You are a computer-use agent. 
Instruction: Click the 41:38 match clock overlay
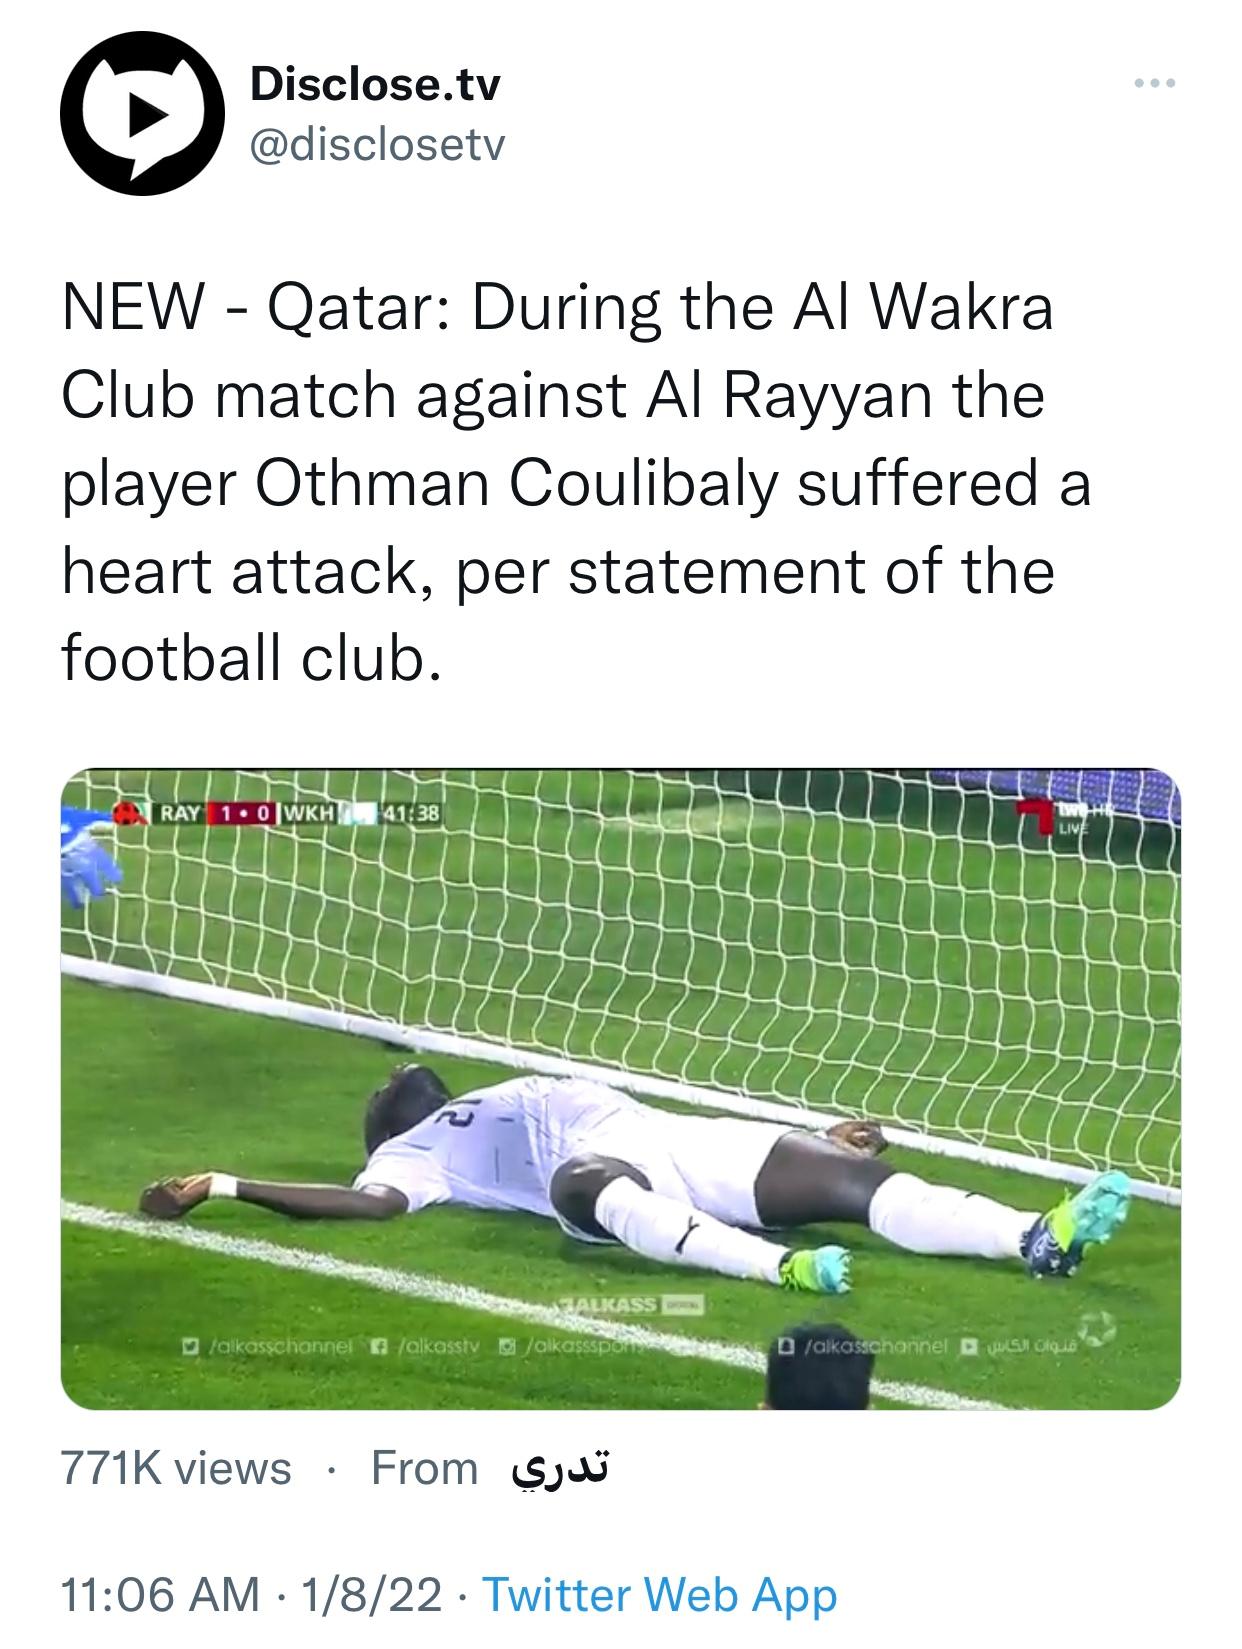tap(411, 812)
